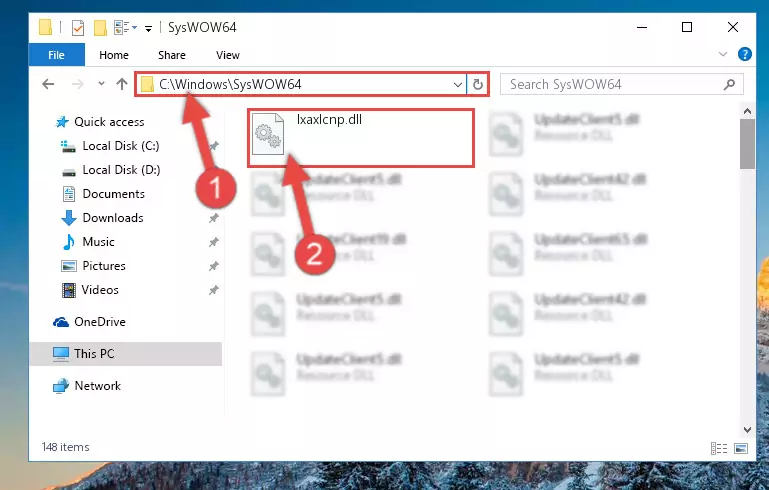Minimize the SysWOW64 window

(x=641, y=27)
